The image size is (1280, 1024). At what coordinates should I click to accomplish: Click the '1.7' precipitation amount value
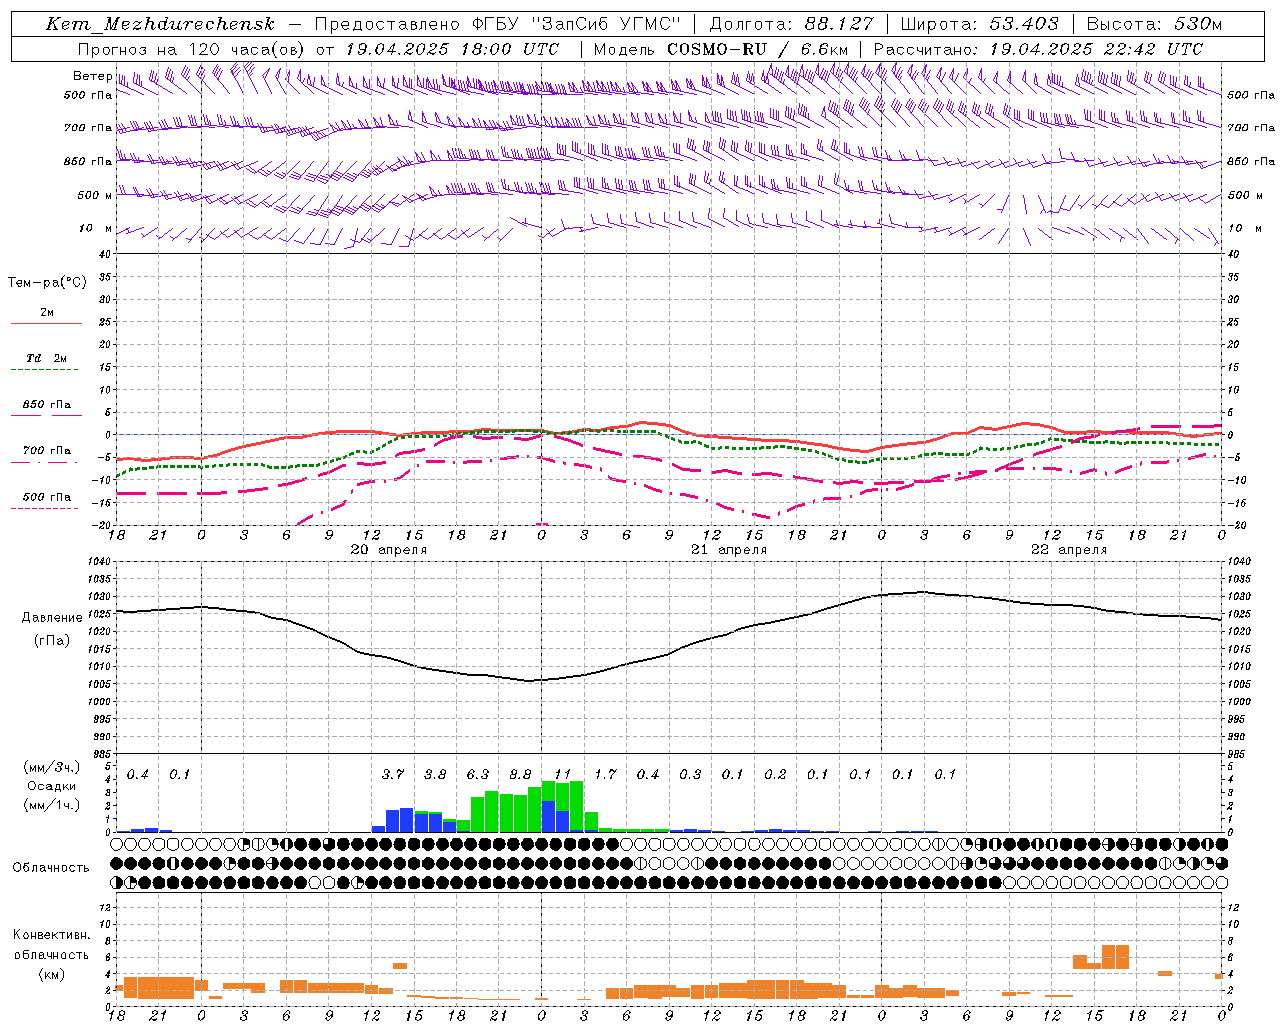pos(605,774)
